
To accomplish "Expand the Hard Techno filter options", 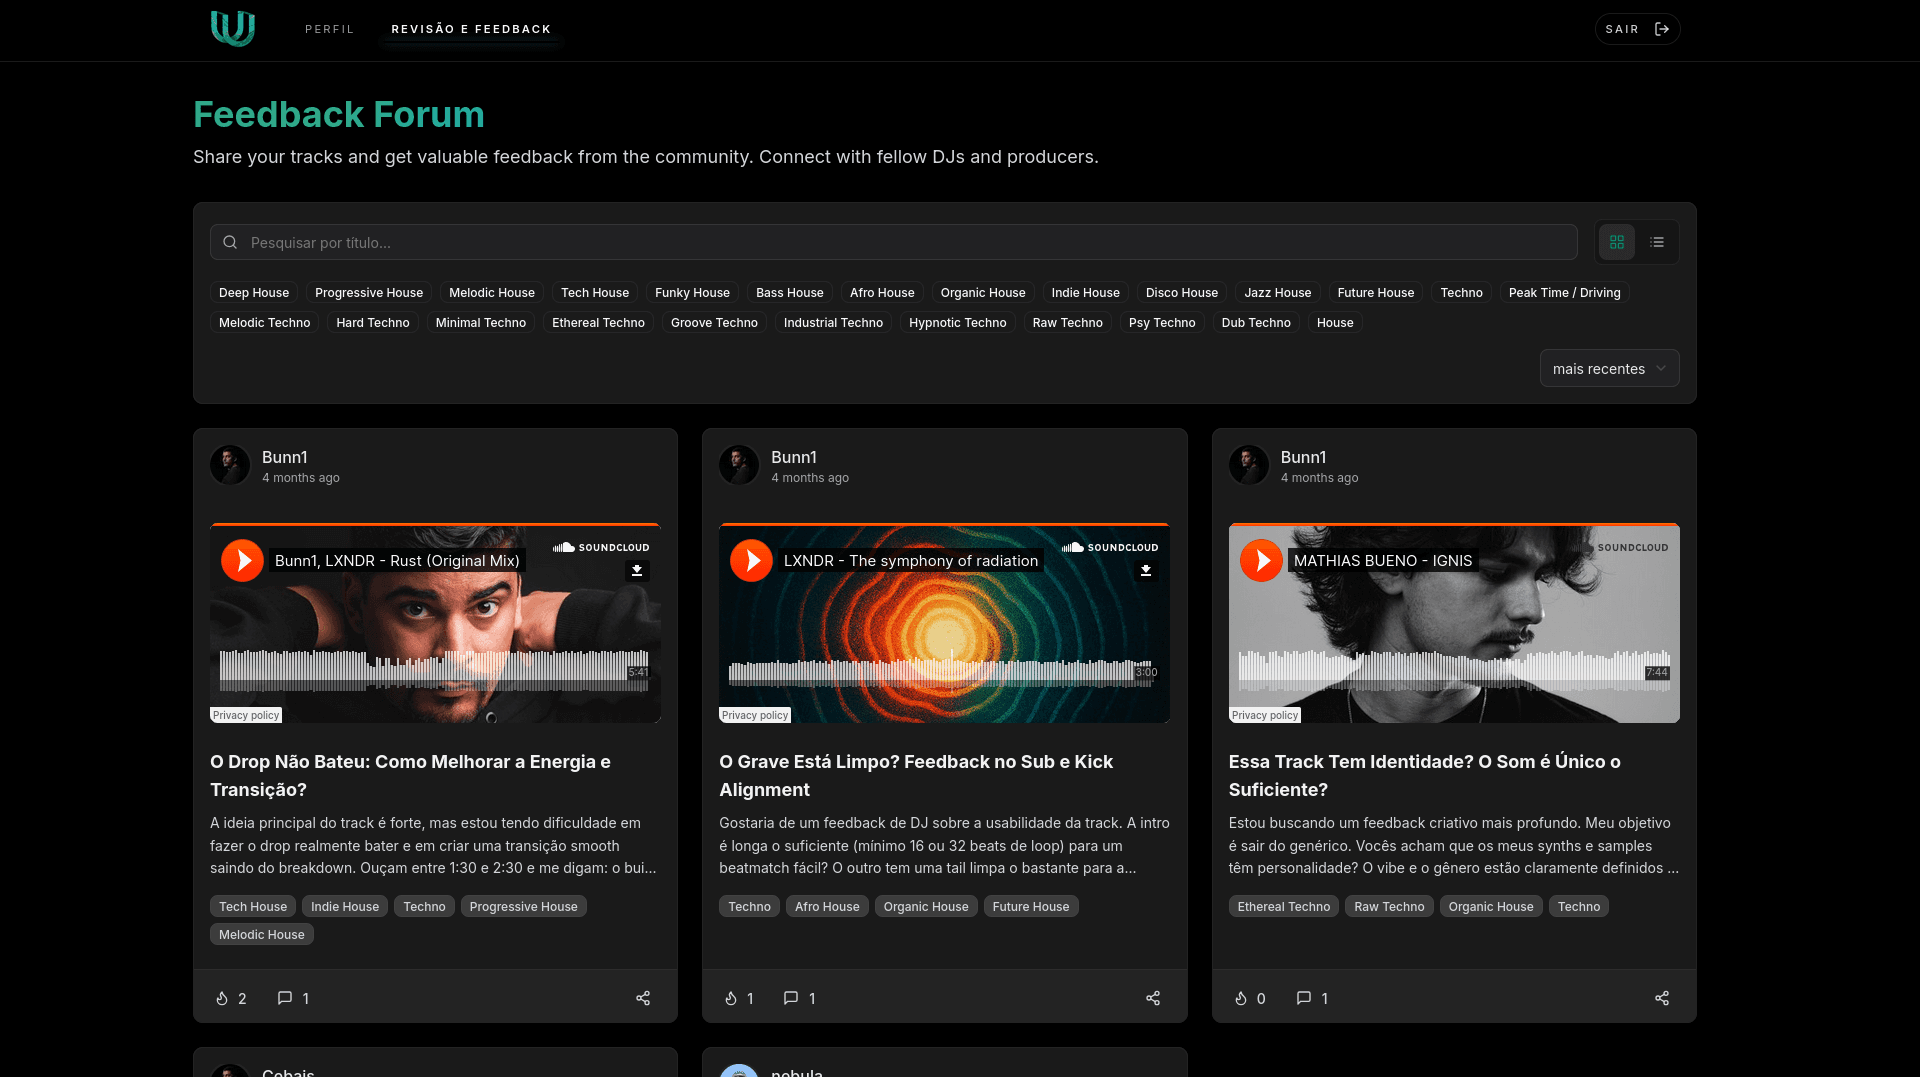I will point(372,322).
